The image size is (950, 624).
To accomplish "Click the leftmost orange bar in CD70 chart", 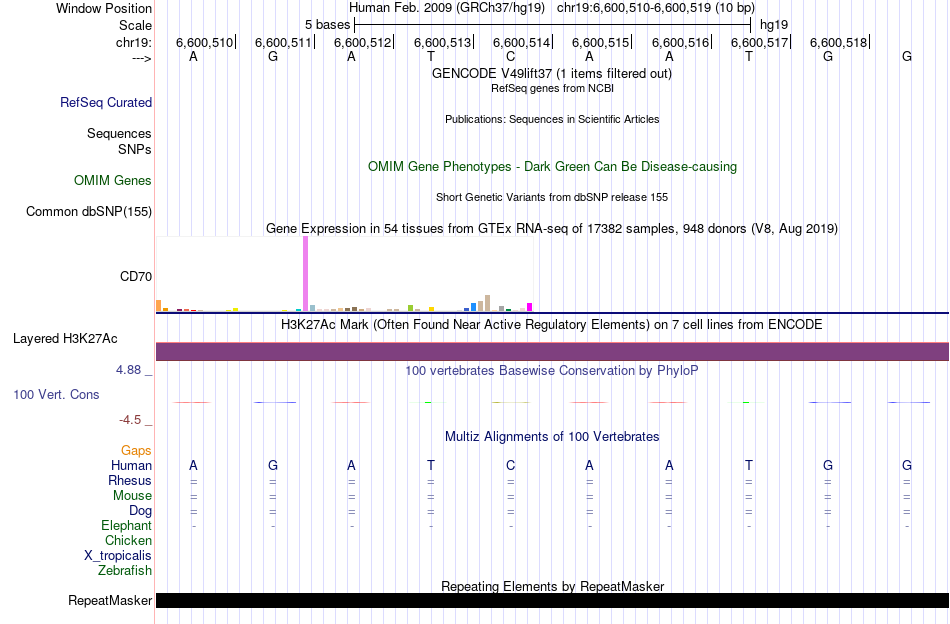I will [x=159, y=305].
